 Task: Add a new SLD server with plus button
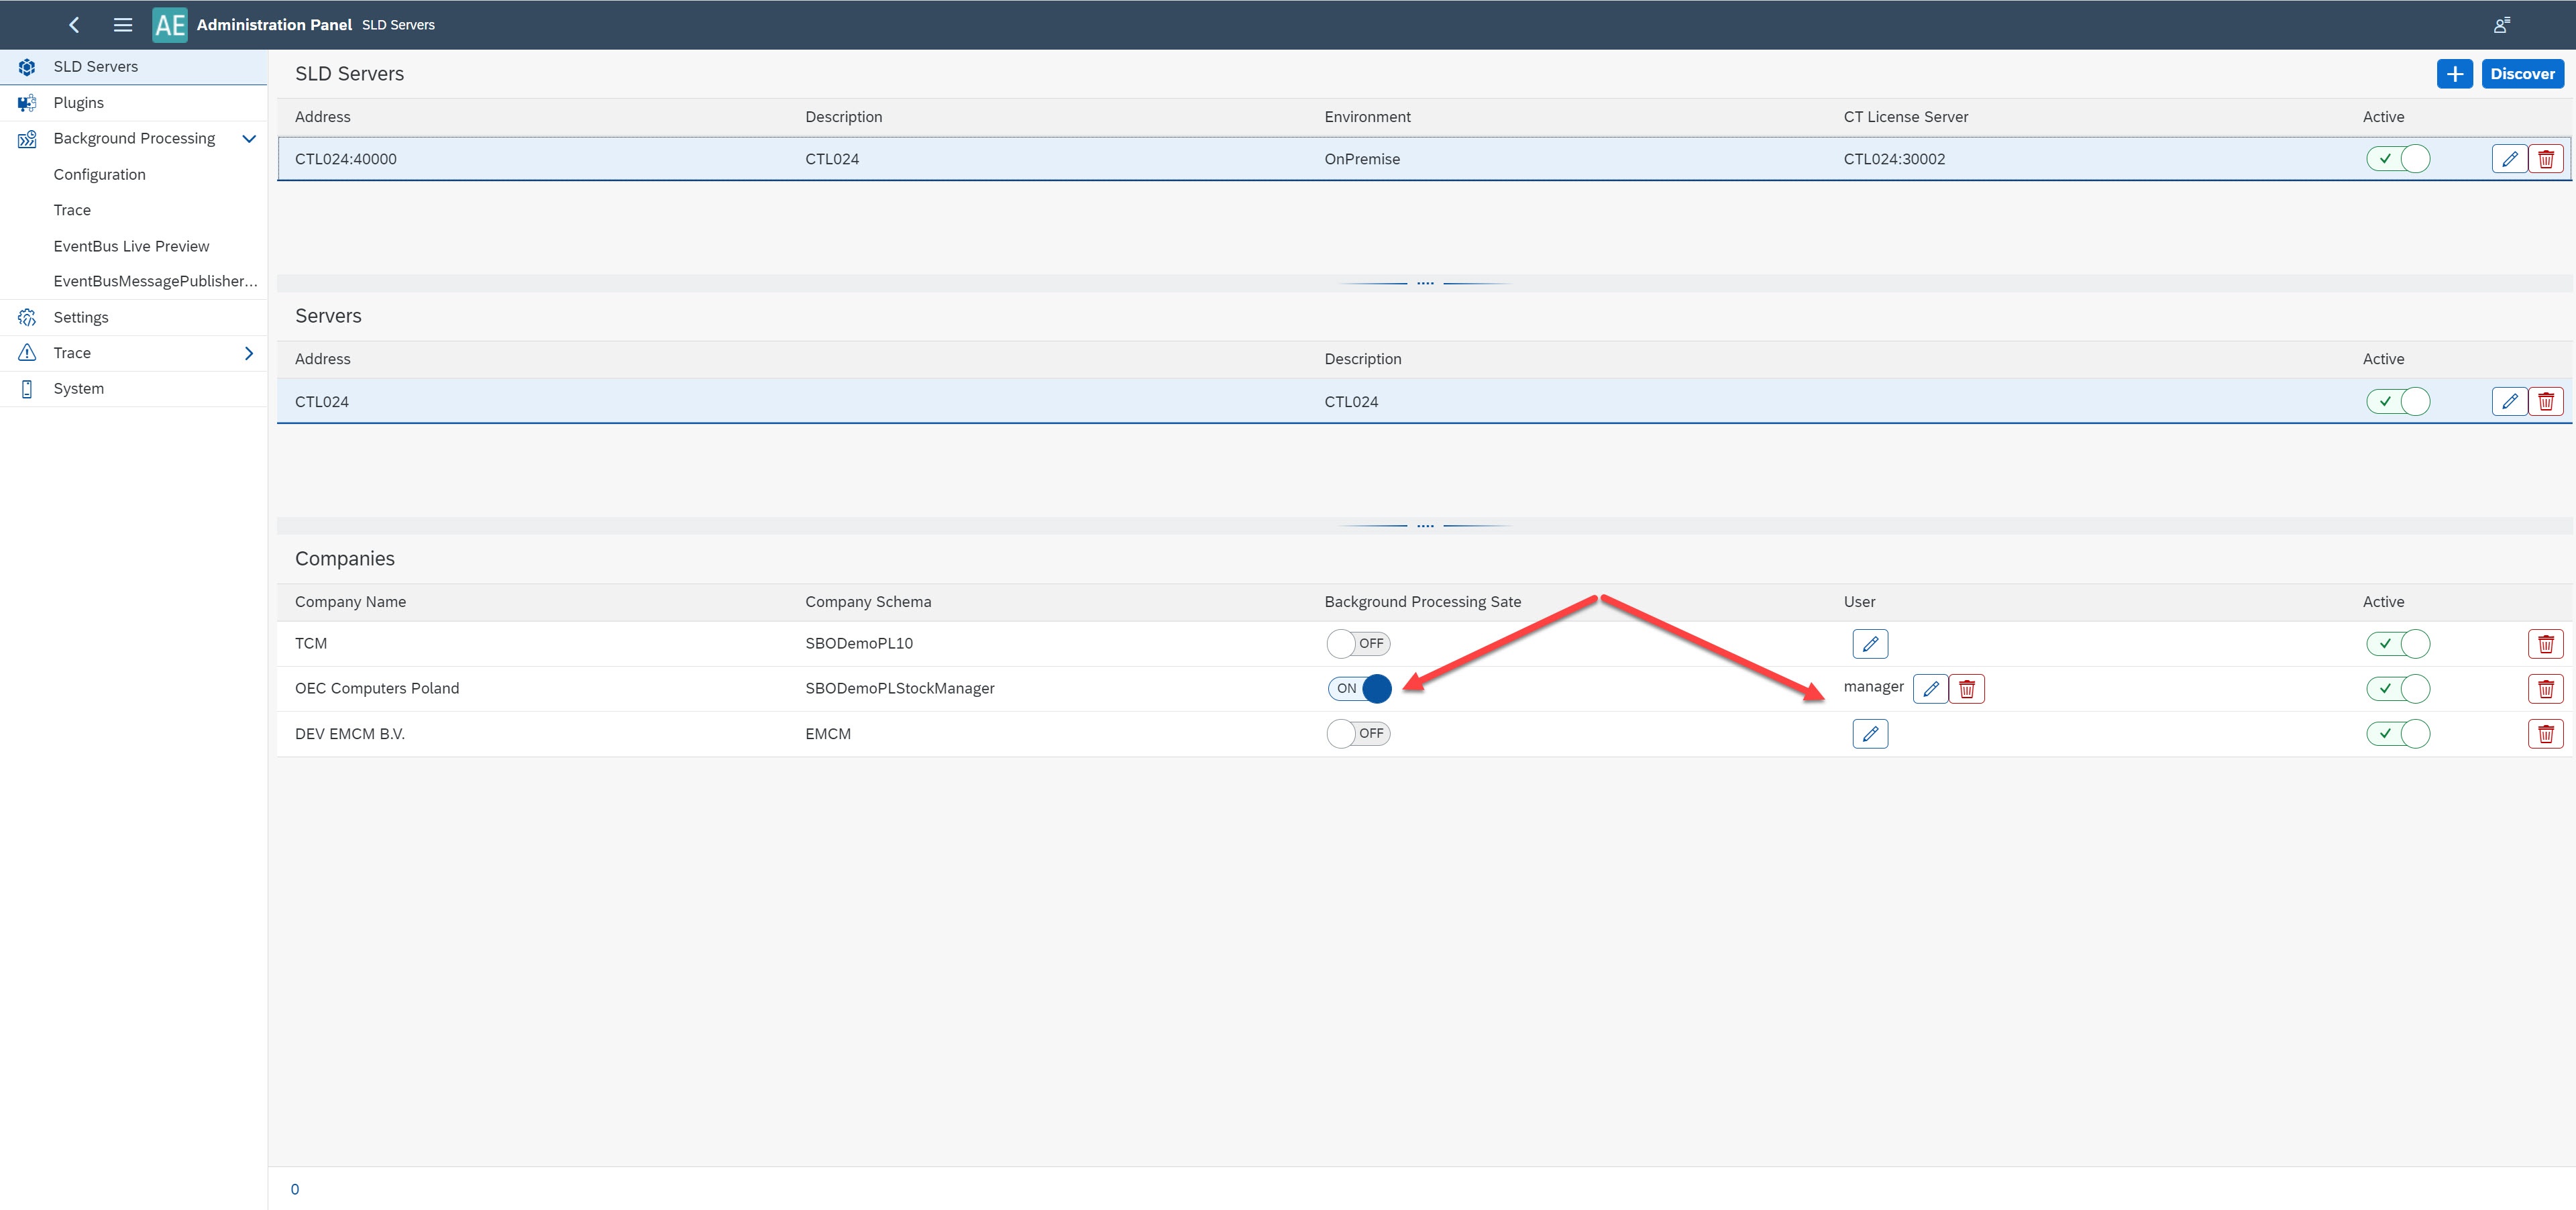tap(2455, 73)
